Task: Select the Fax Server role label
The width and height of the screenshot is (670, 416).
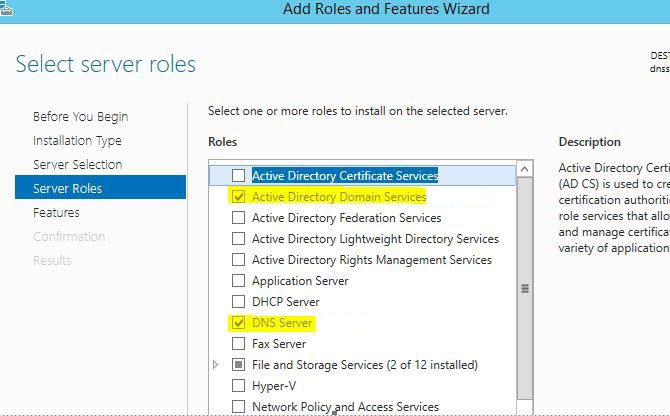Action: coord(279,343)
